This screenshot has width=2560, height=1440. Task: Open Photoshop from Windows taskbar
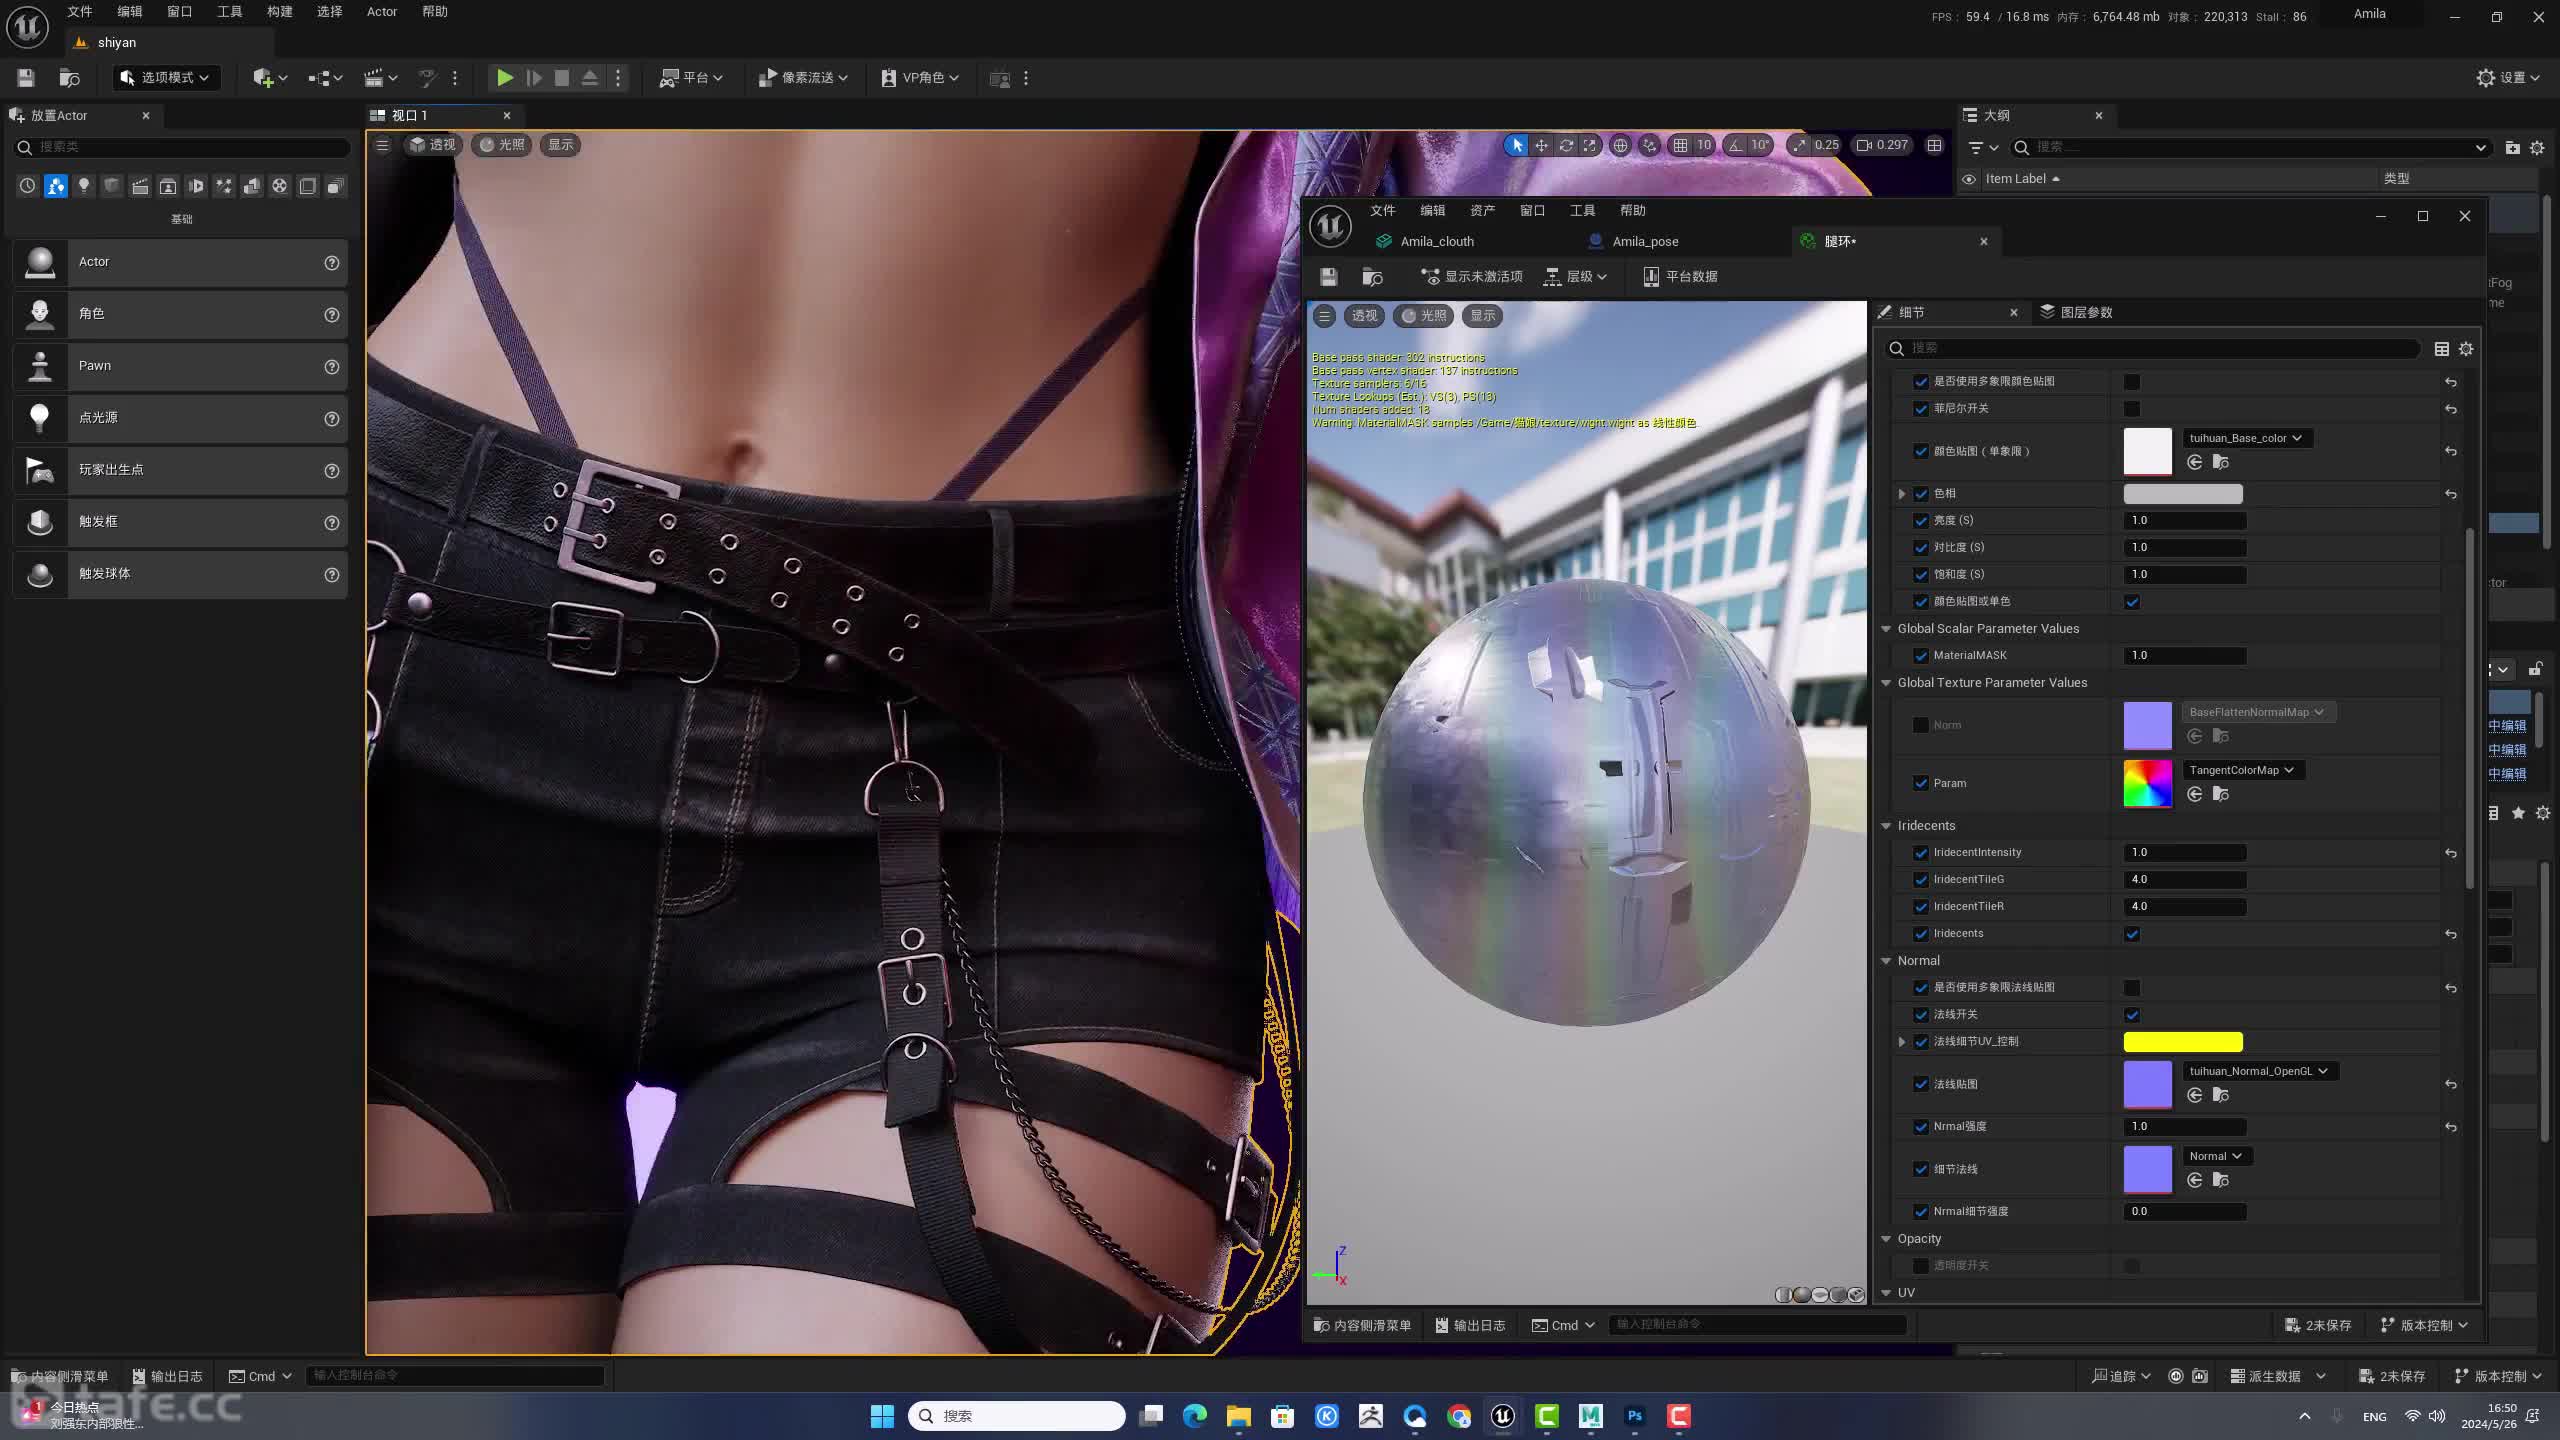click(1635, 1415)
